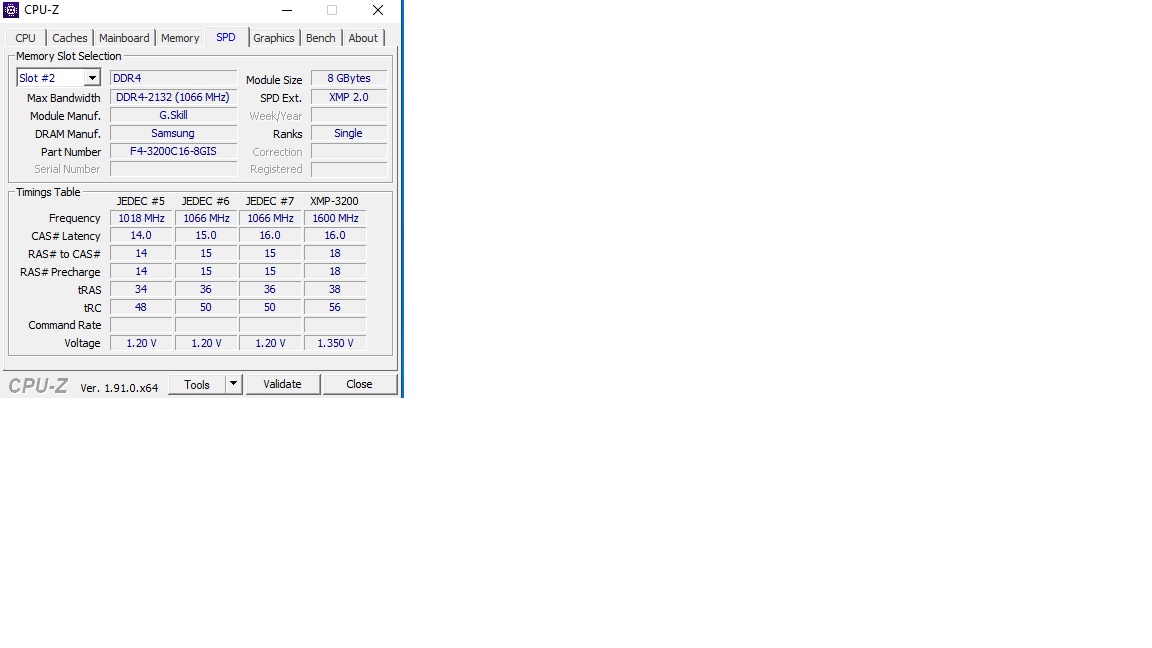Image resolution: width=1152 pixels, height=648 pixels.
Task: Click the 1018 MHz frequency cell
Action: tap(141, 218)
